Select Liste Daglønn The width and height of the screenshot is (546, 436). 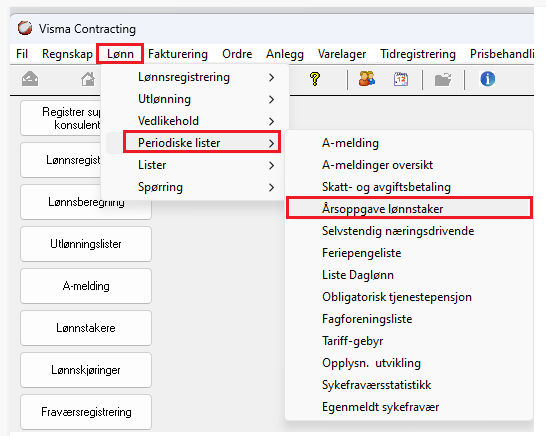pos(409,275)
